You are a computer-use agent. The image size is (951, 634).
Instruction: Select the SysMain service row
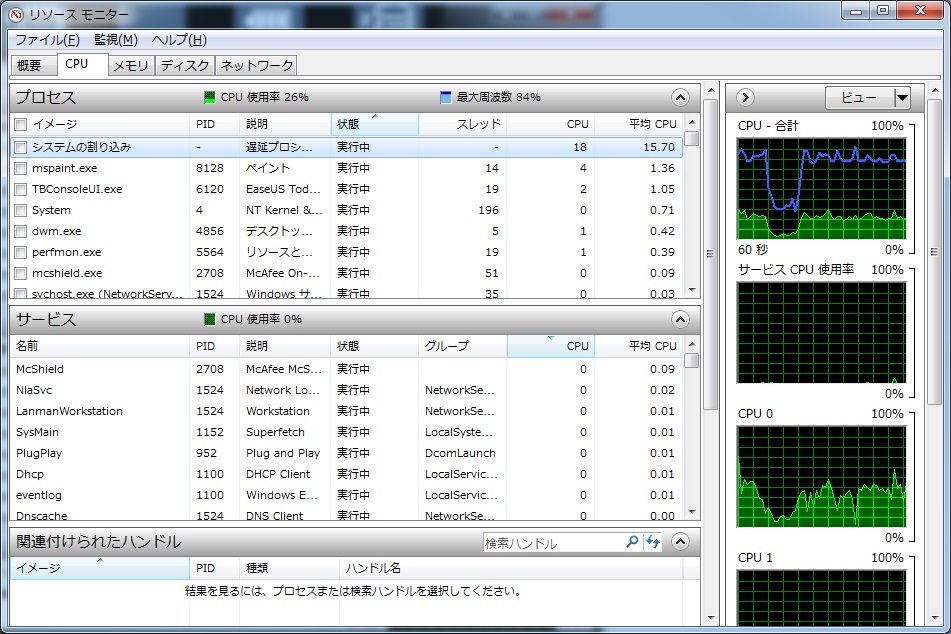point(346,432)
